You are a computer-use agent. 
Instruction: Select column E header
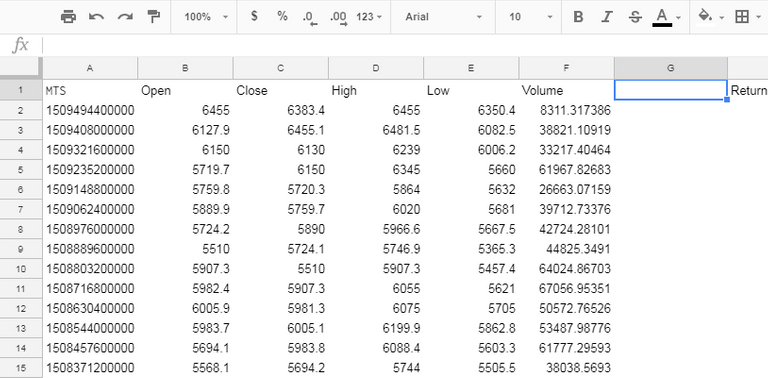(x=471, y=68)
